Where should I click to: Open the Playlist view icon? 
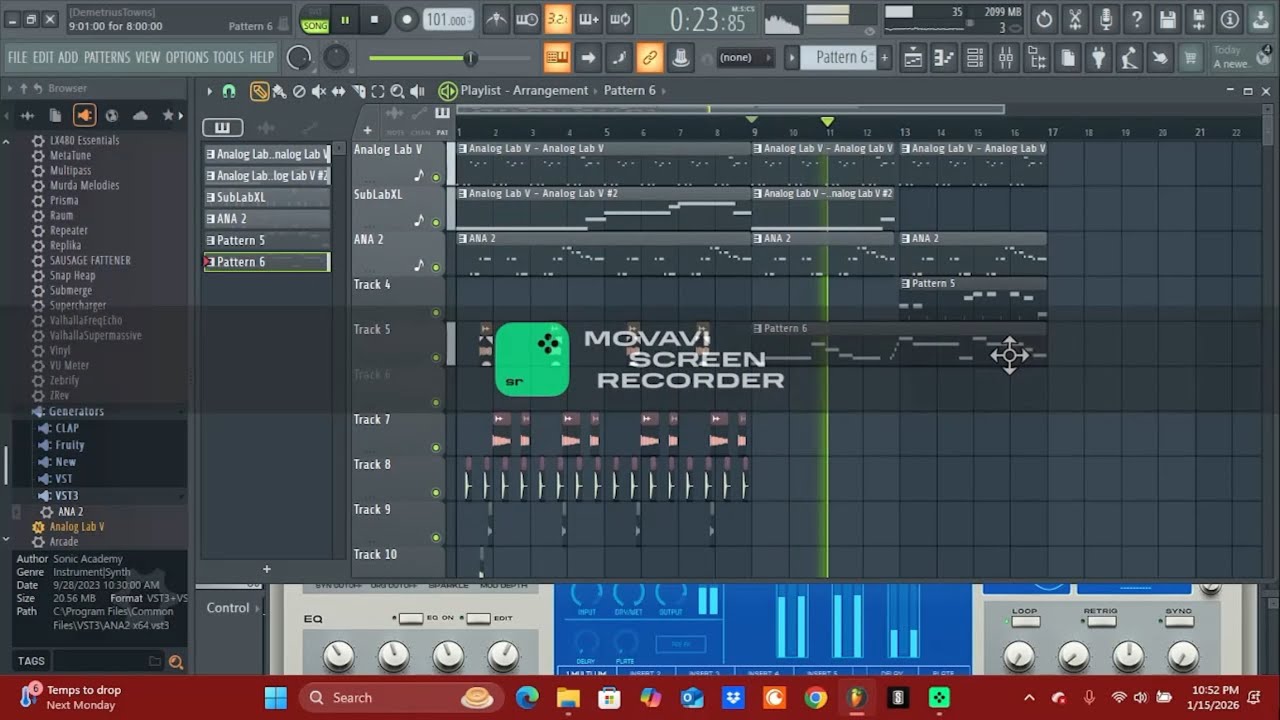click(x=913, y=58)
